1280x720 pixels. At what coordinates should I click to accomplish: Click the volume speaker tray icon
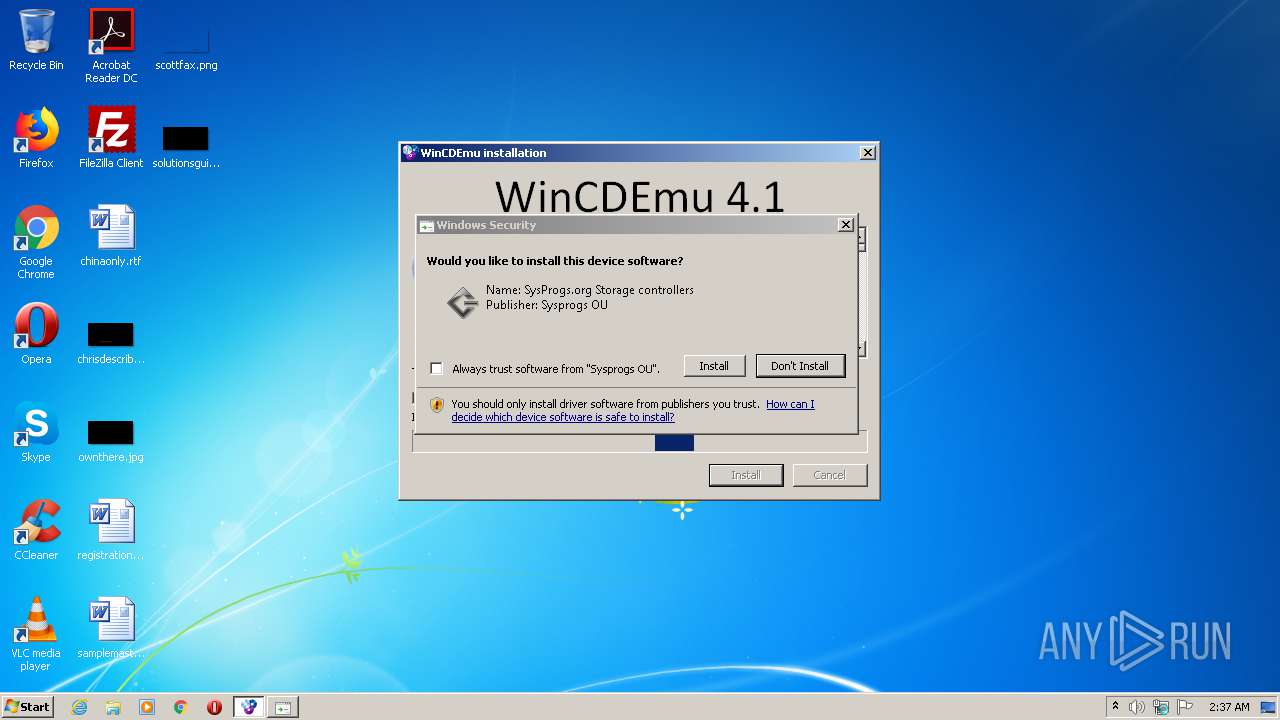(1137, 707)
